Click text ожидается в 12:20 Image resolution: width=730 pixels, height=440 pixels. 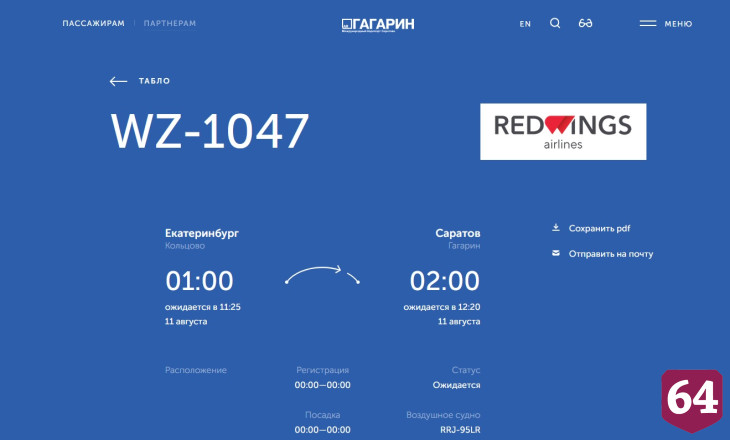tap(442, 307)
